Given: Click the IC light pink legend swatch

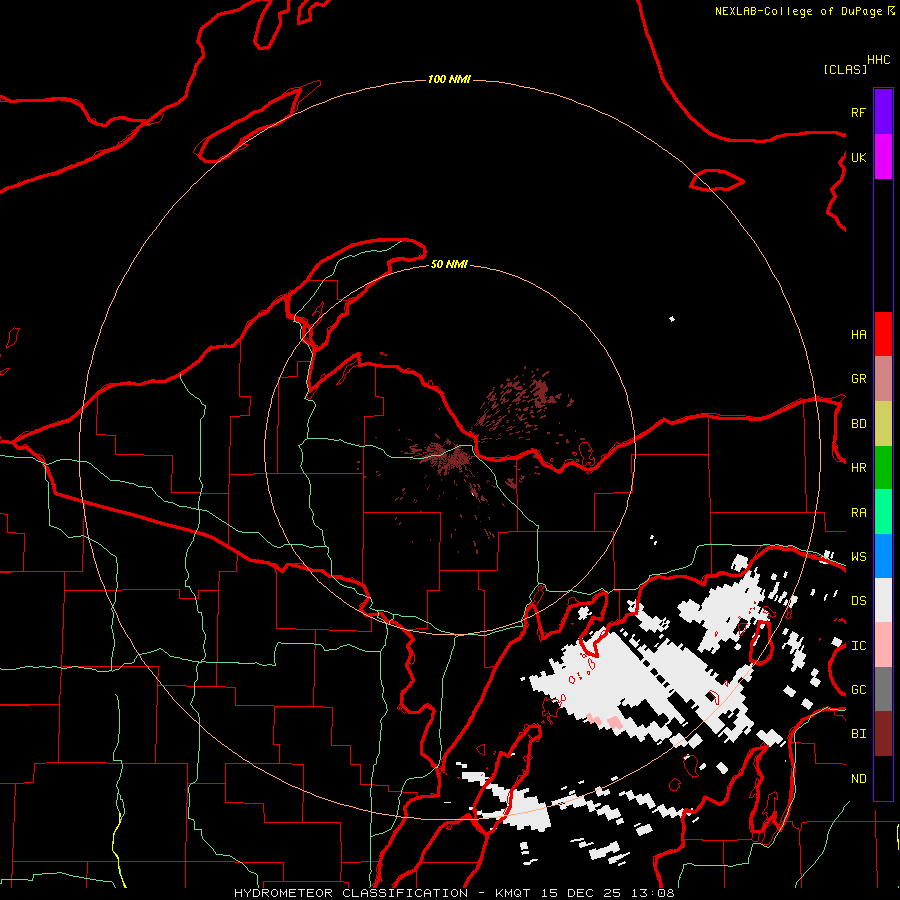Looking at the screenshot, I should [x=883, y=645].
